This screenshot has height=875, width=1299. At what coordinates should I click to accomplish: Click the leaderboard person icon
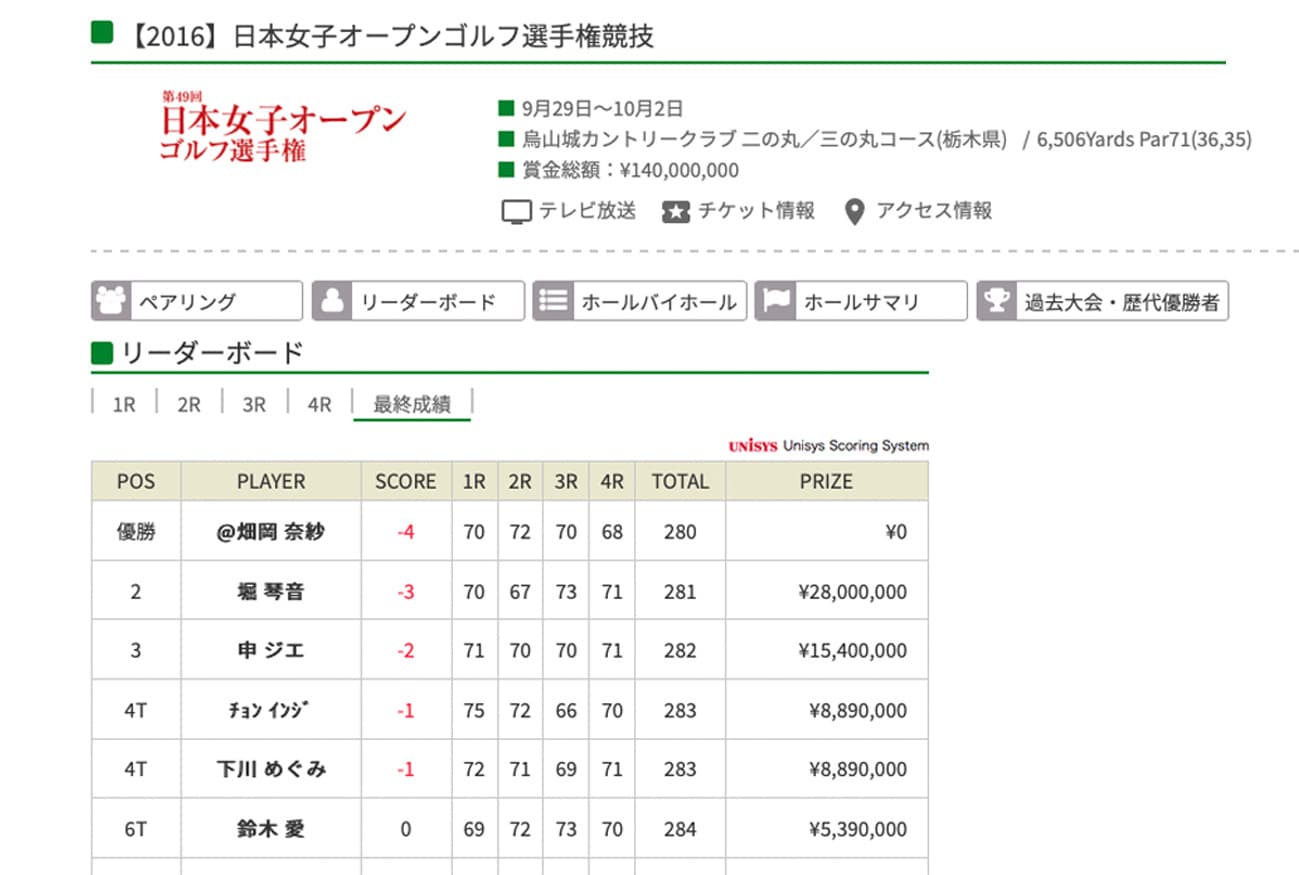pyautogui.click(x=332, y=301)
